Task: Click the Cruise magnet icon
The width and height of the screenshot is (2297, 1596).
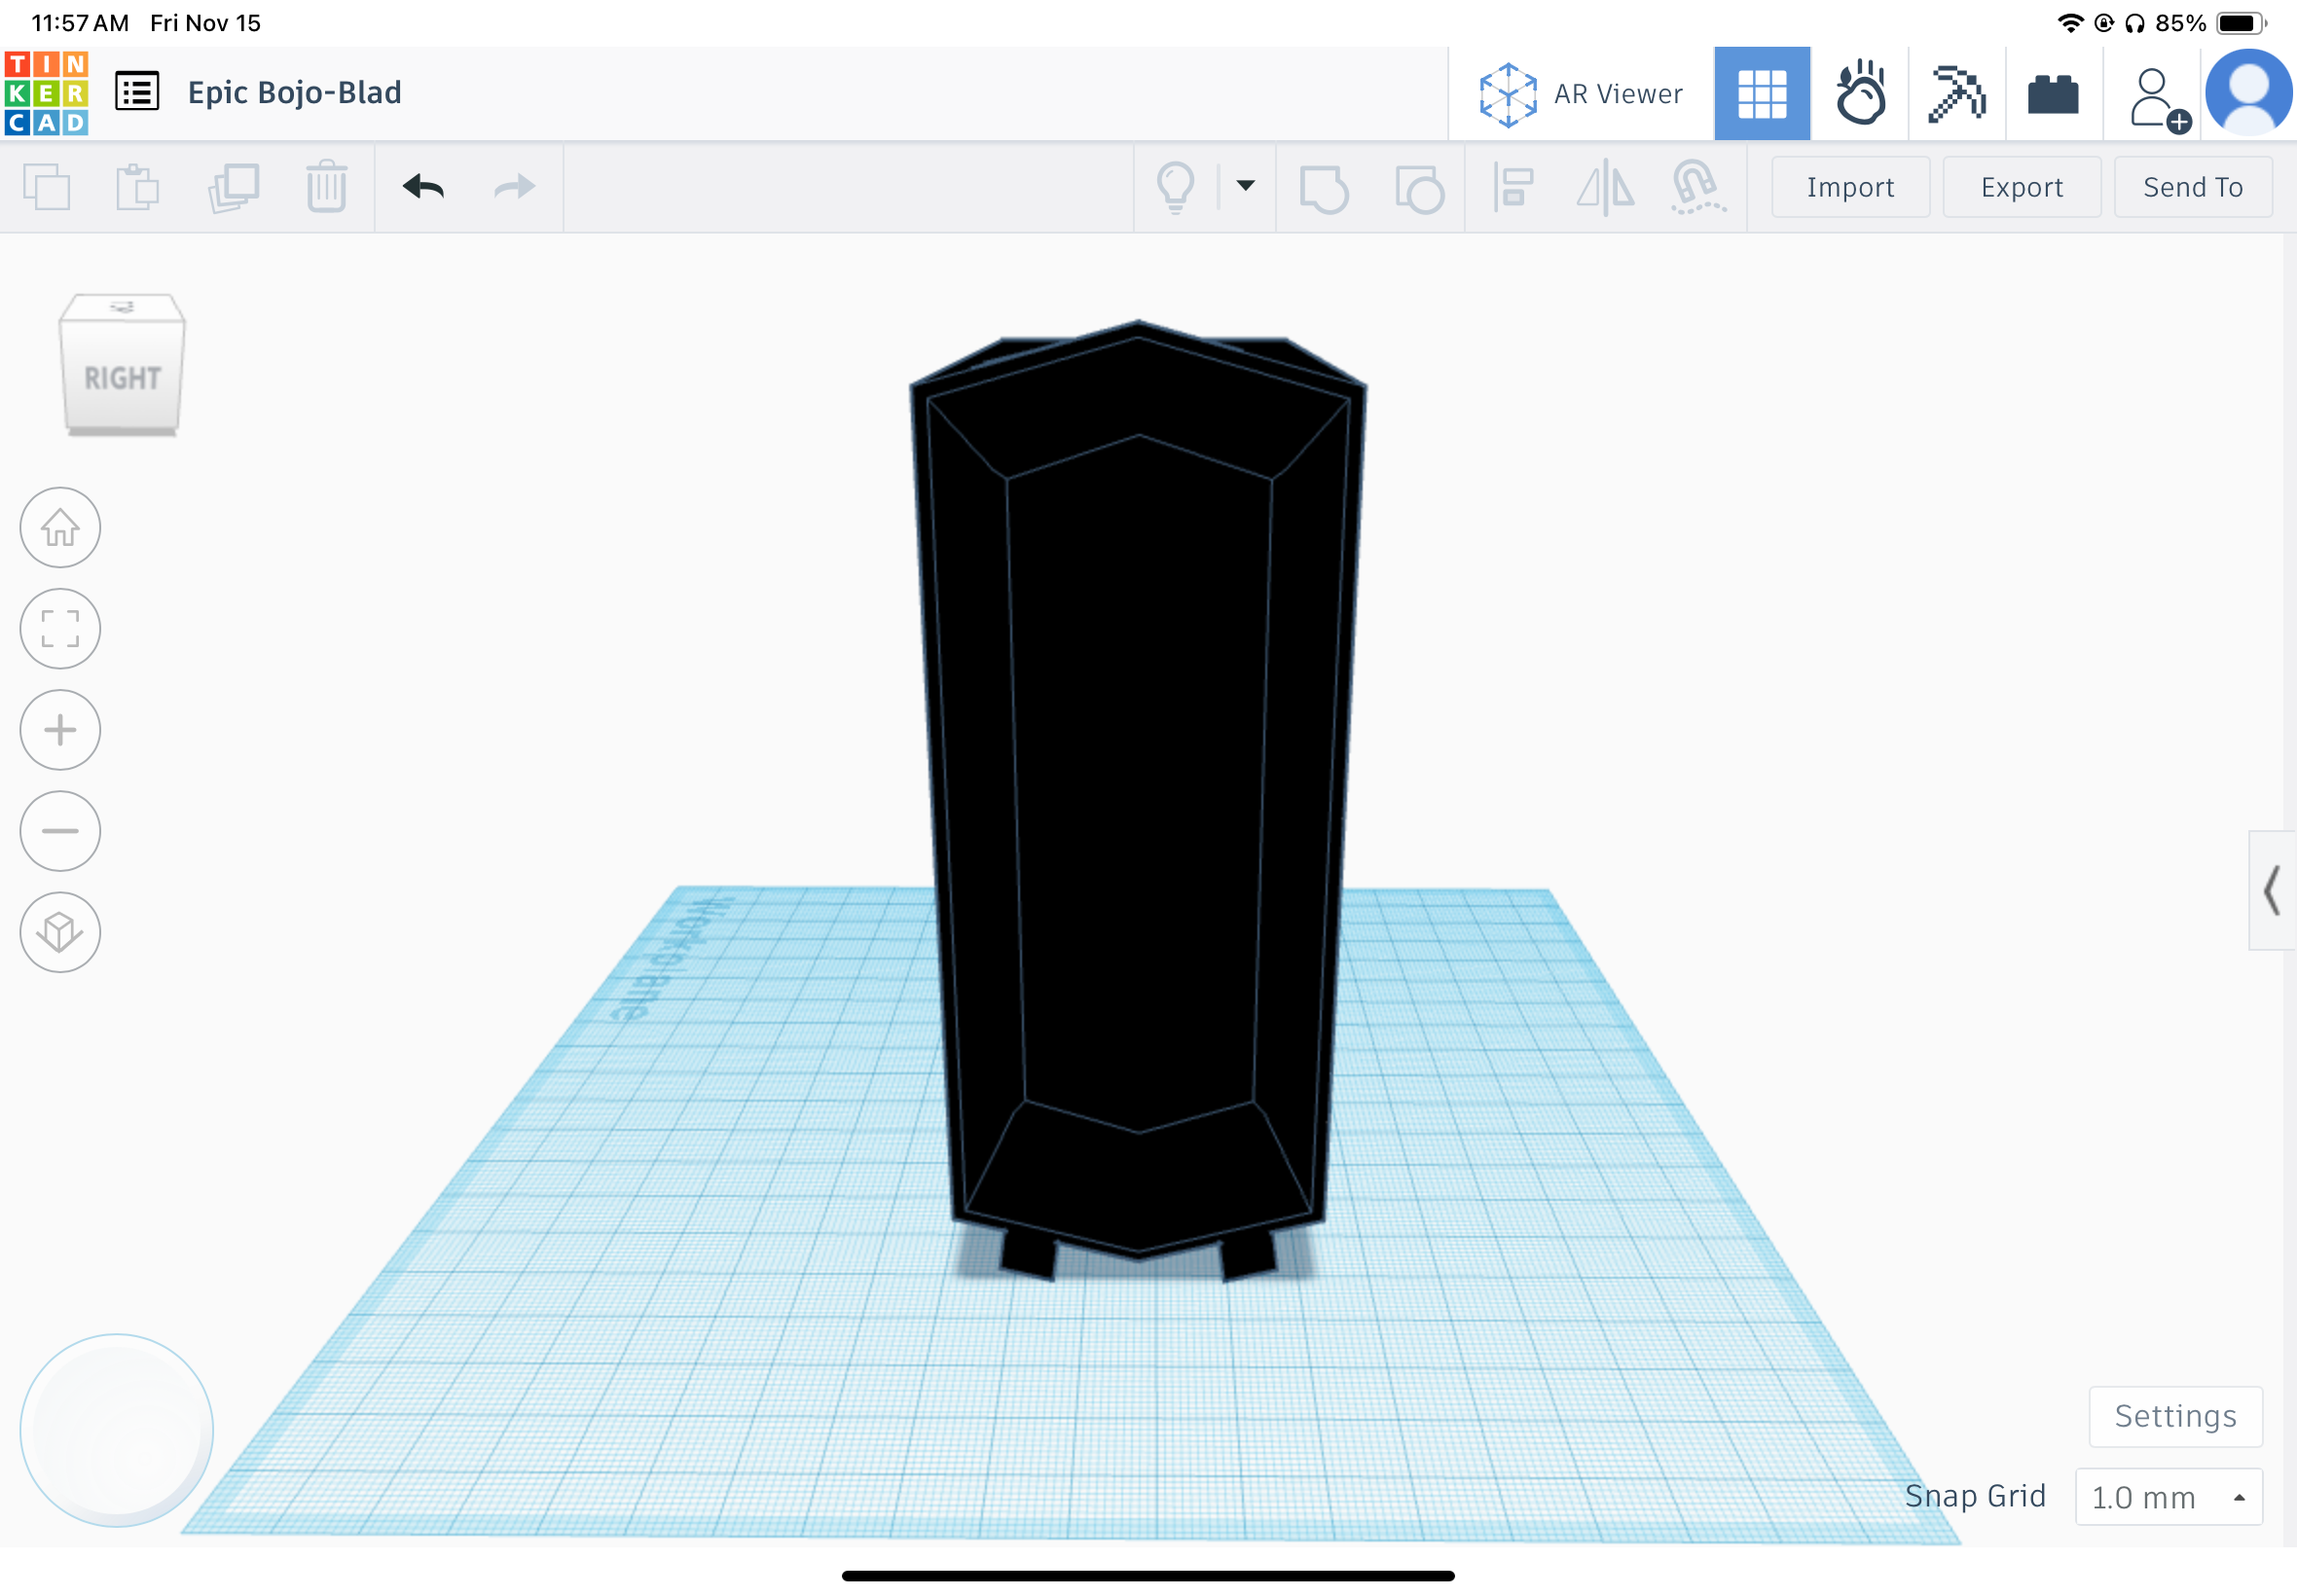Action: pos(1697,187)
